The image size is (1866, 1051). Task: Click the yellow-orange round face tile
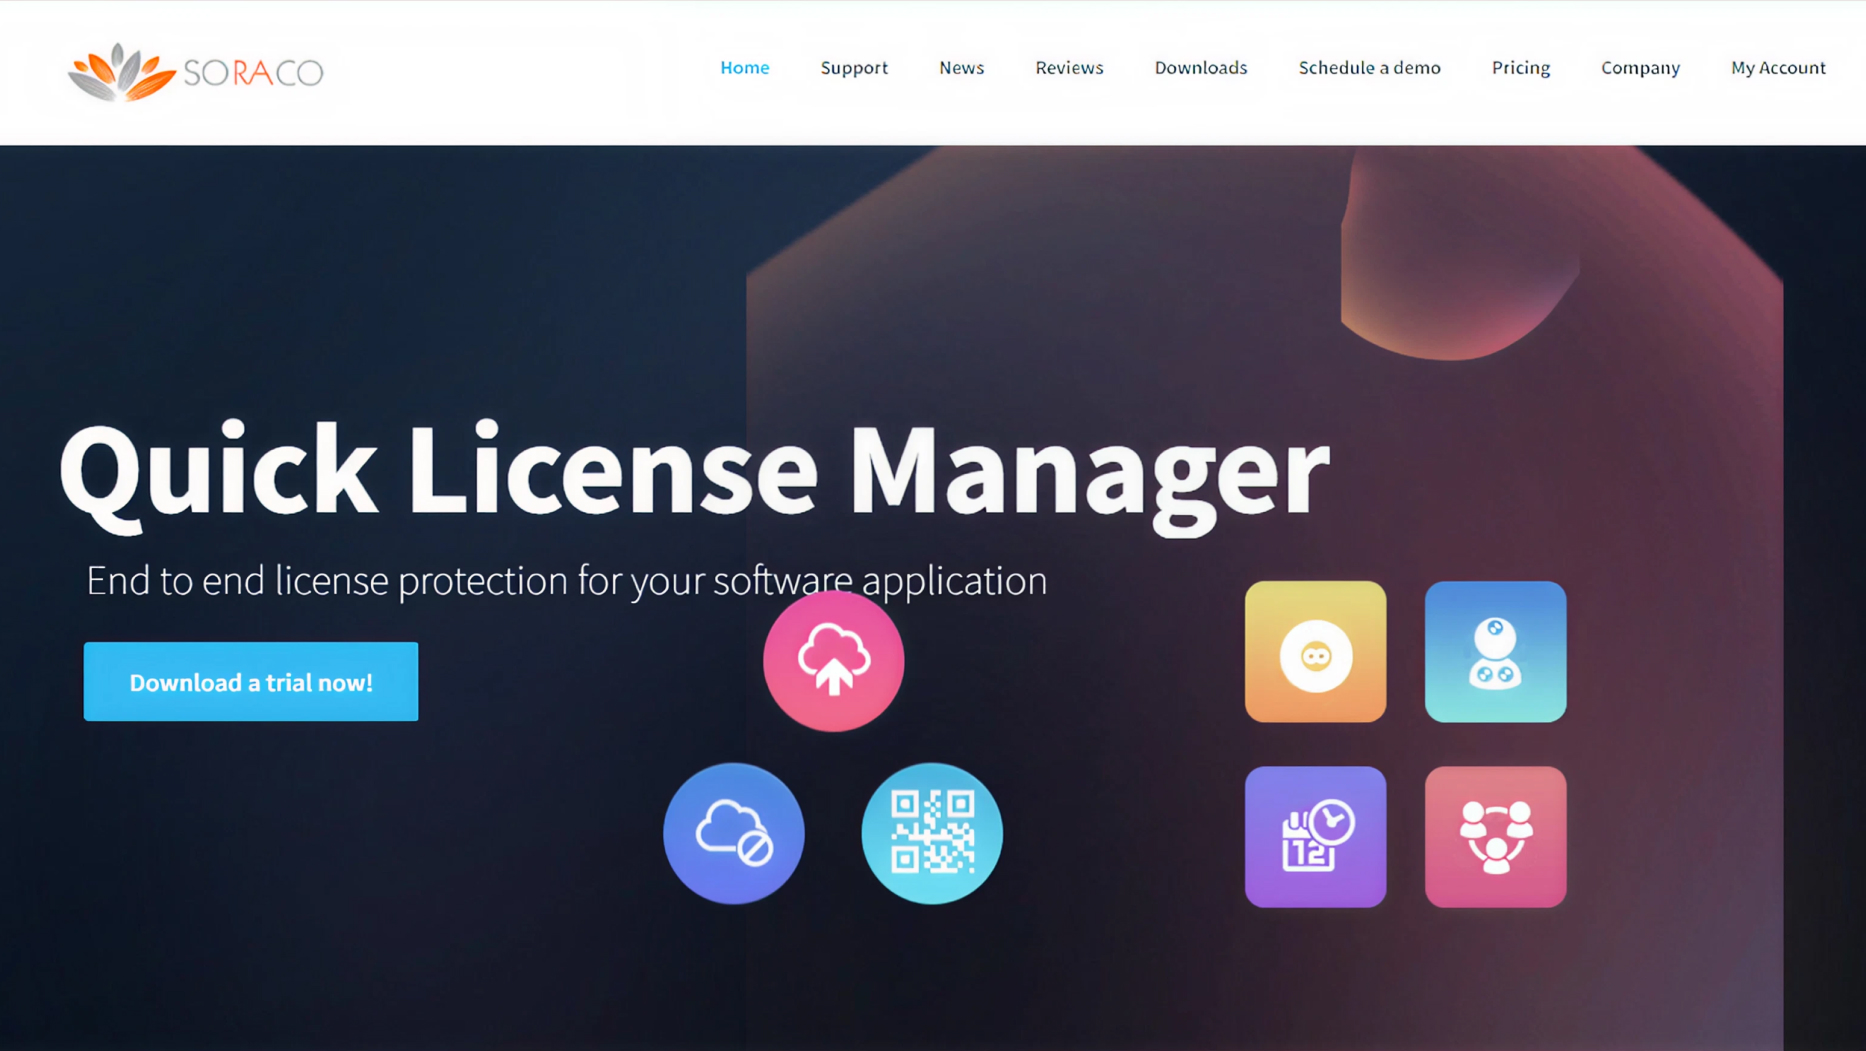1315,652
